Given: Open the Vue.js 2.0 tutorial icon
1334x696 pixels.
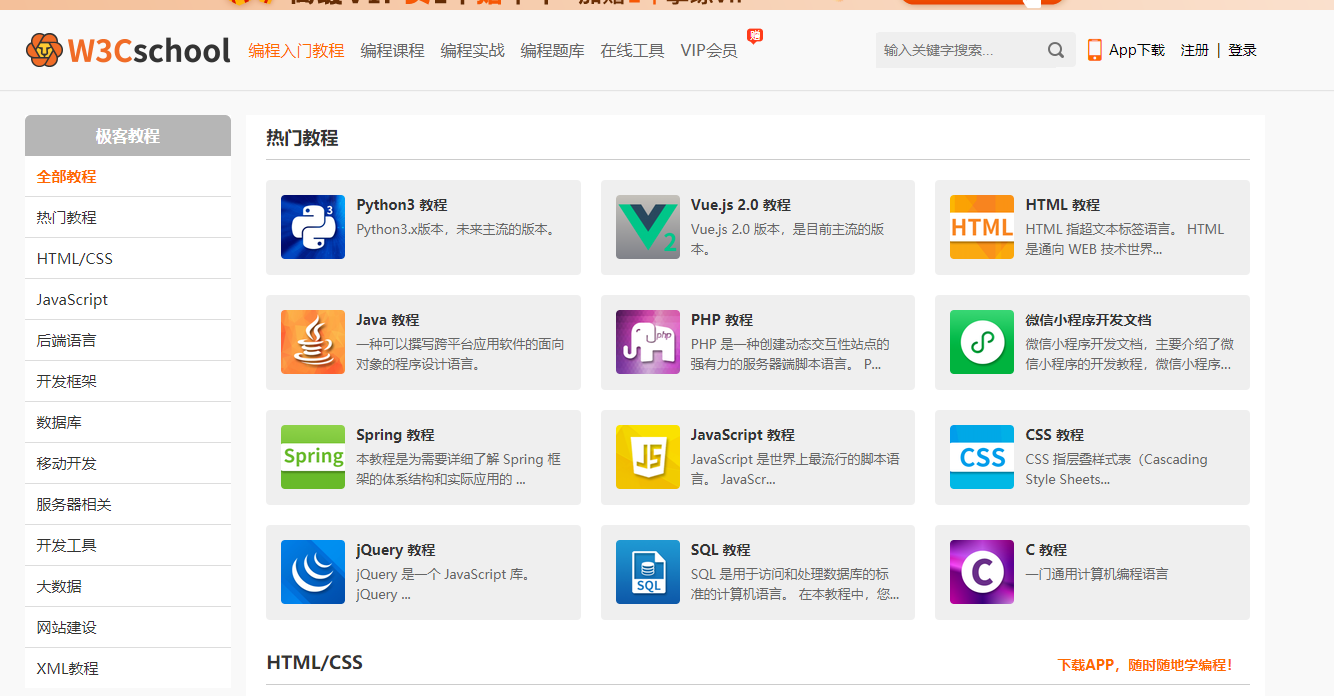Looking at the screenshot, I should [648, 227].
